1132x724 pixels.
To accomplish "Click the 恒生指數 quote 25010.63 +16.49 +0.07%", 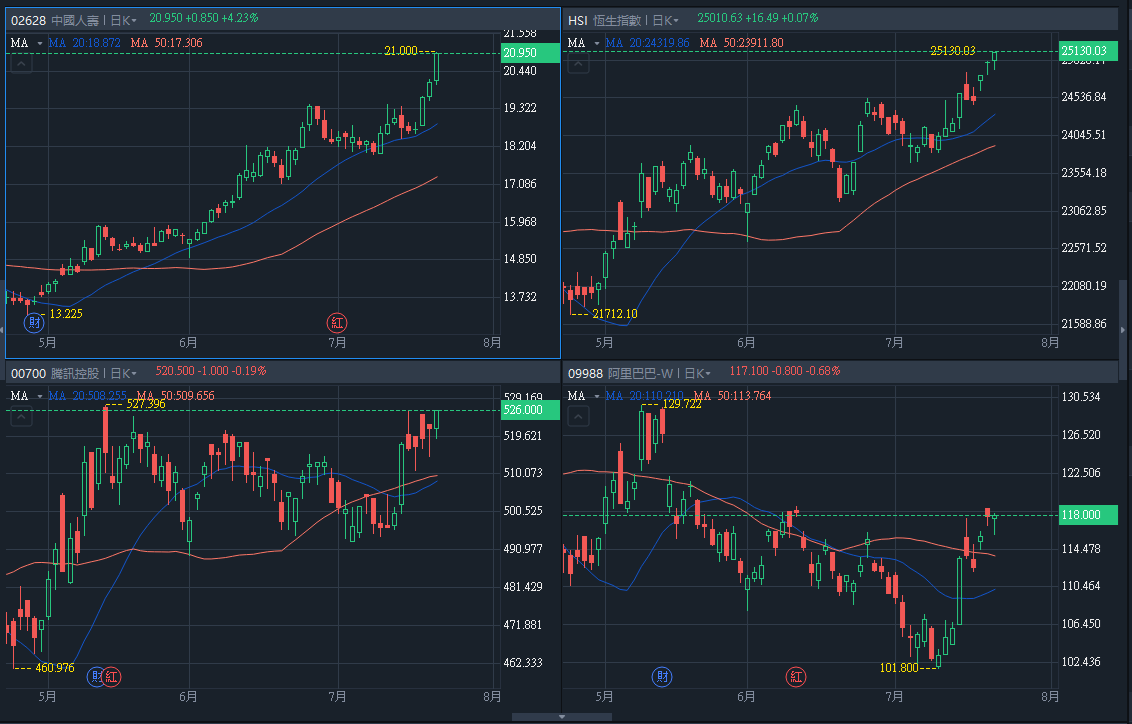I will point(758,18).
